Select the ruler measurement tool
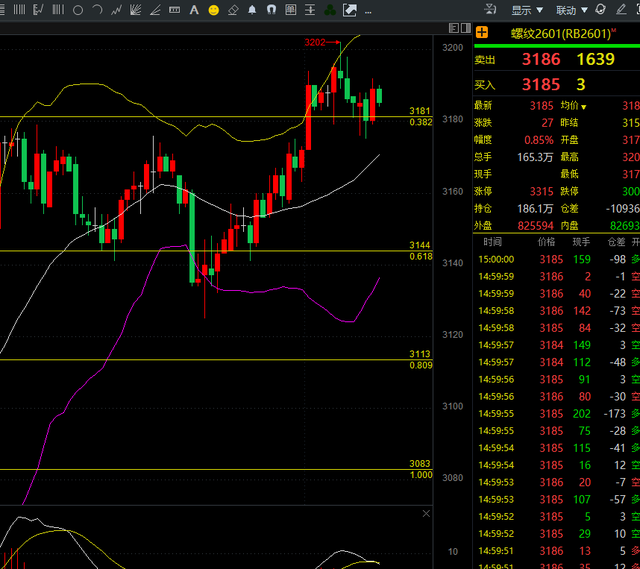This screenshot has height=569, width=640. 174,10
